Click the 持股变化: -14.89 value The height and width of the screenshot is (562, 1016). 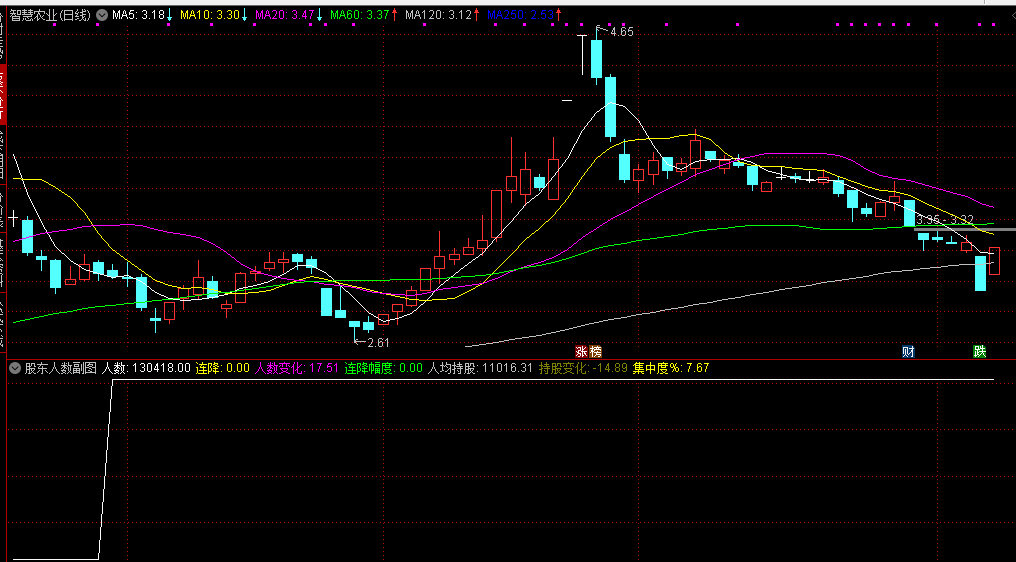(583, 368)
